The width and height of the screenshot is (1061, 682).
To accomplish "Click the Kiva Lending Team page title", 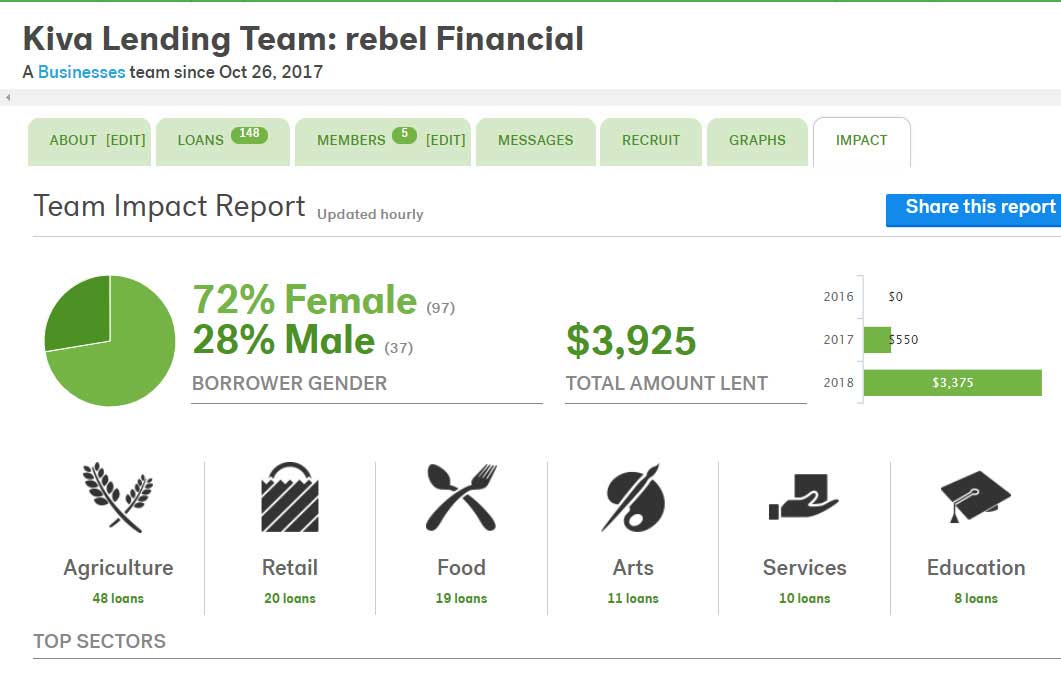I will point(303,39).
